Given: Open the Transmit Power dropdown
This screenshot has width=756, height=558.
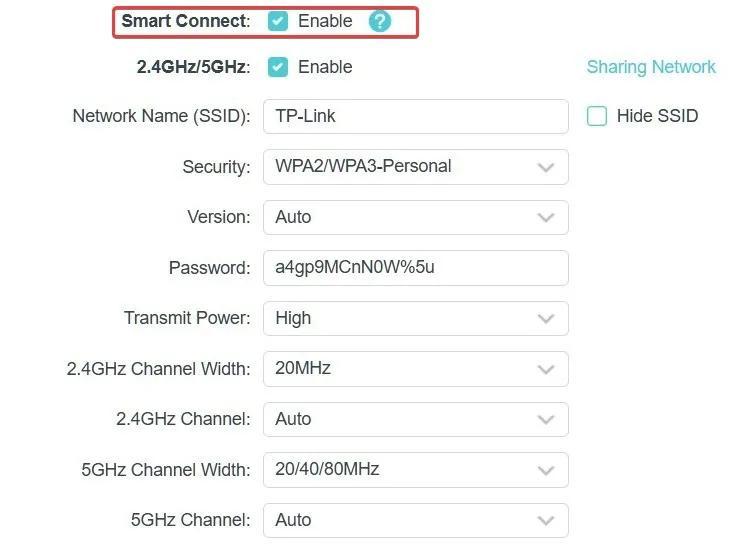Looking at the screenshot, I should (415, 318).
